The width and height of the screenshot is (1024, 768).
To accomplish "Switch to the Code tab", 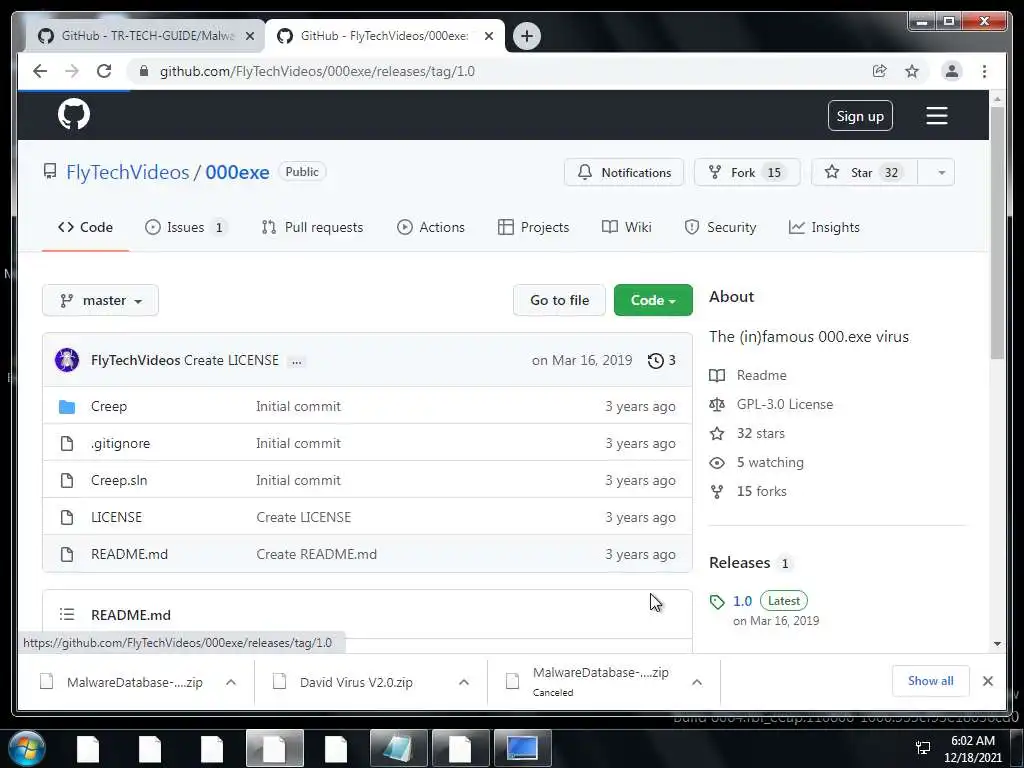I will point(86,227).
